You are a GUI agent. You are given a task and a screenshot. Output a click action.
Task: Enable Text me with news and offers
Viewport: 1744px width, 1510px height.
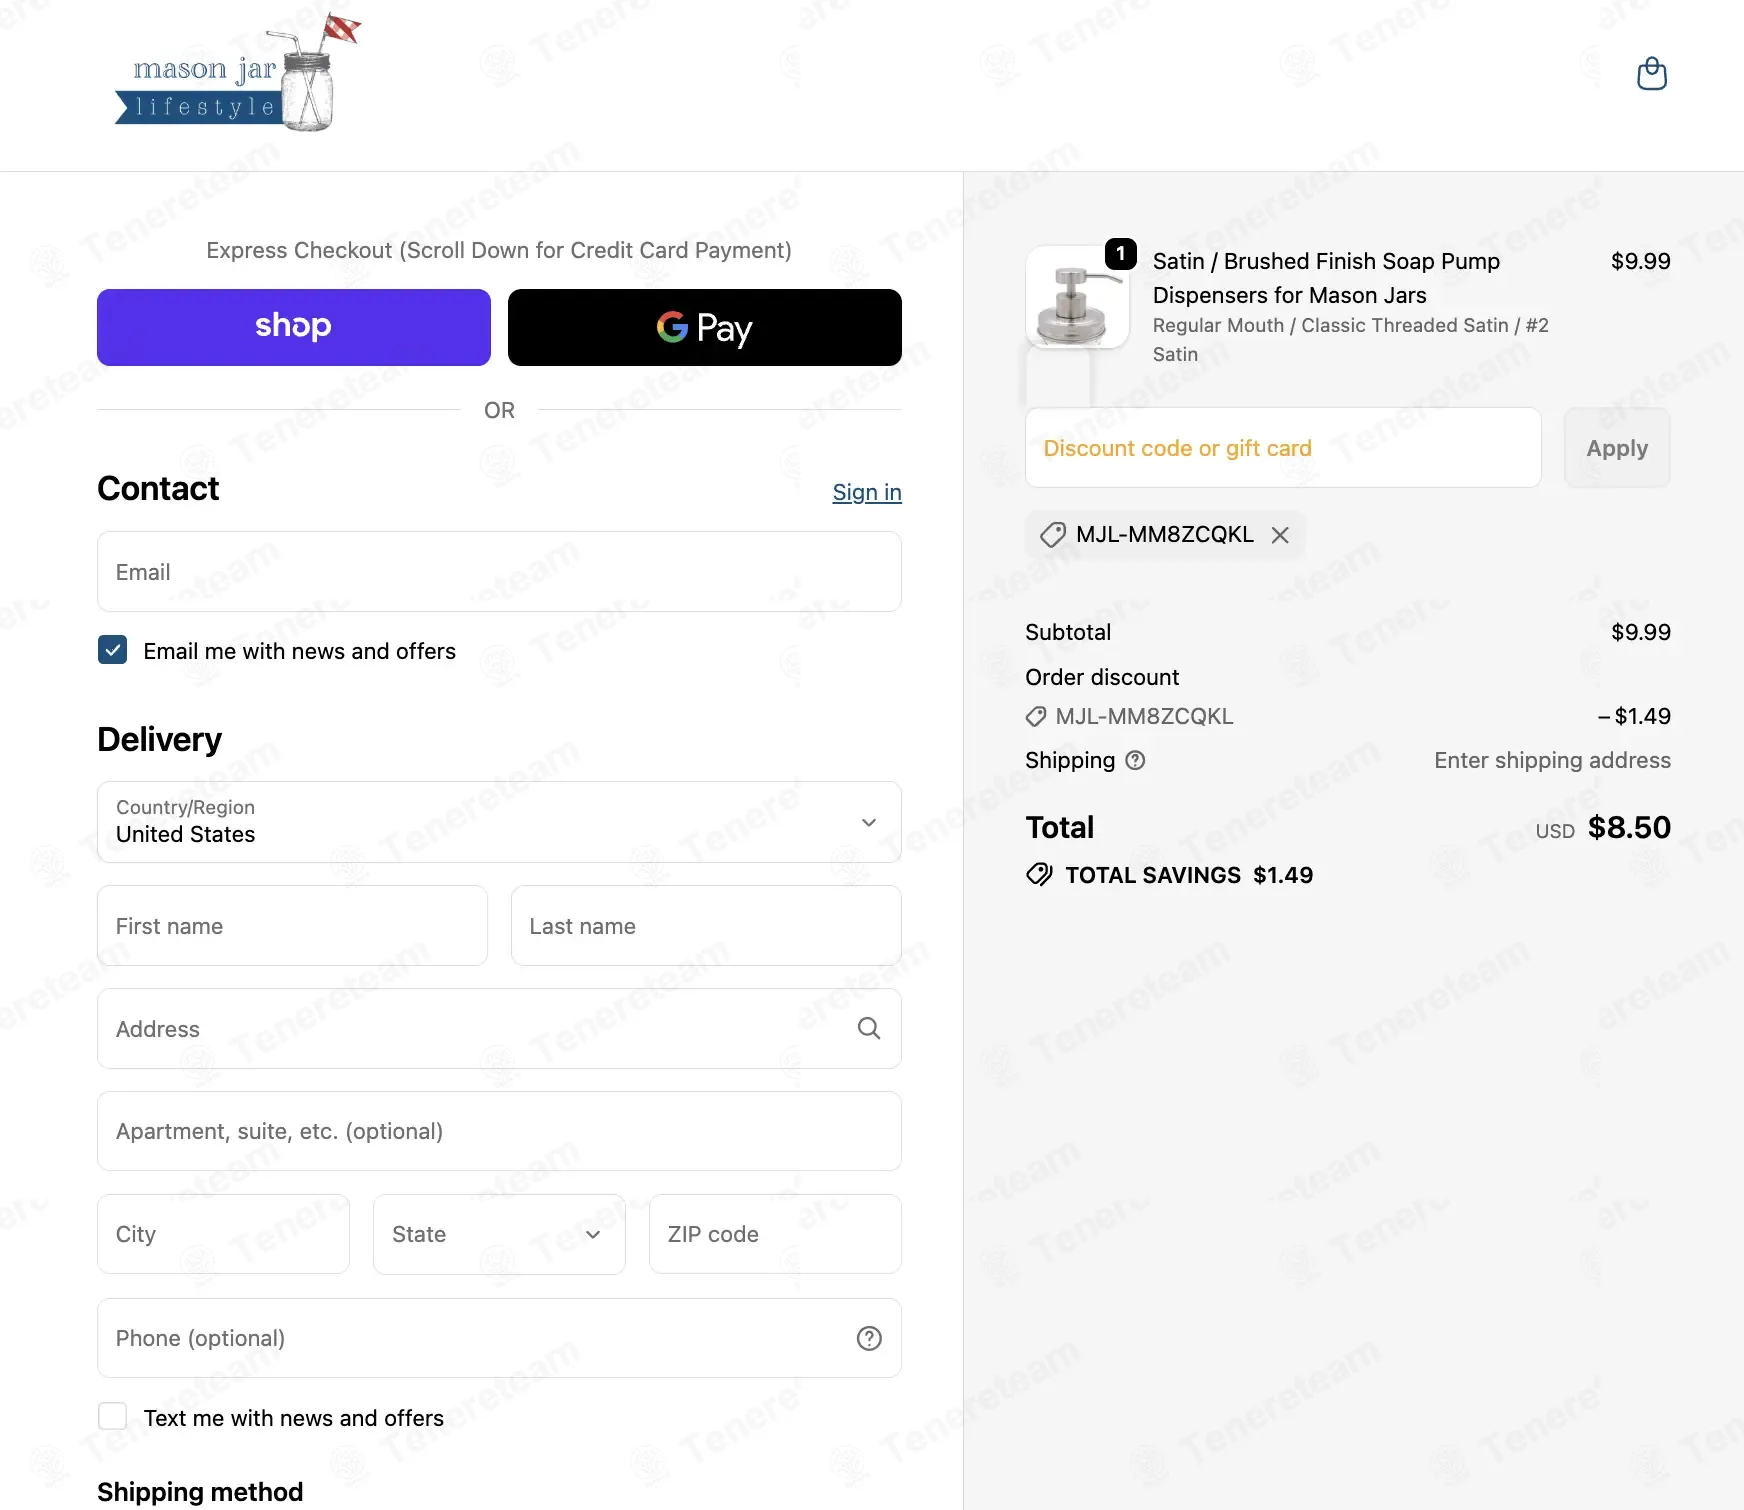click(x=112, y=1416)
